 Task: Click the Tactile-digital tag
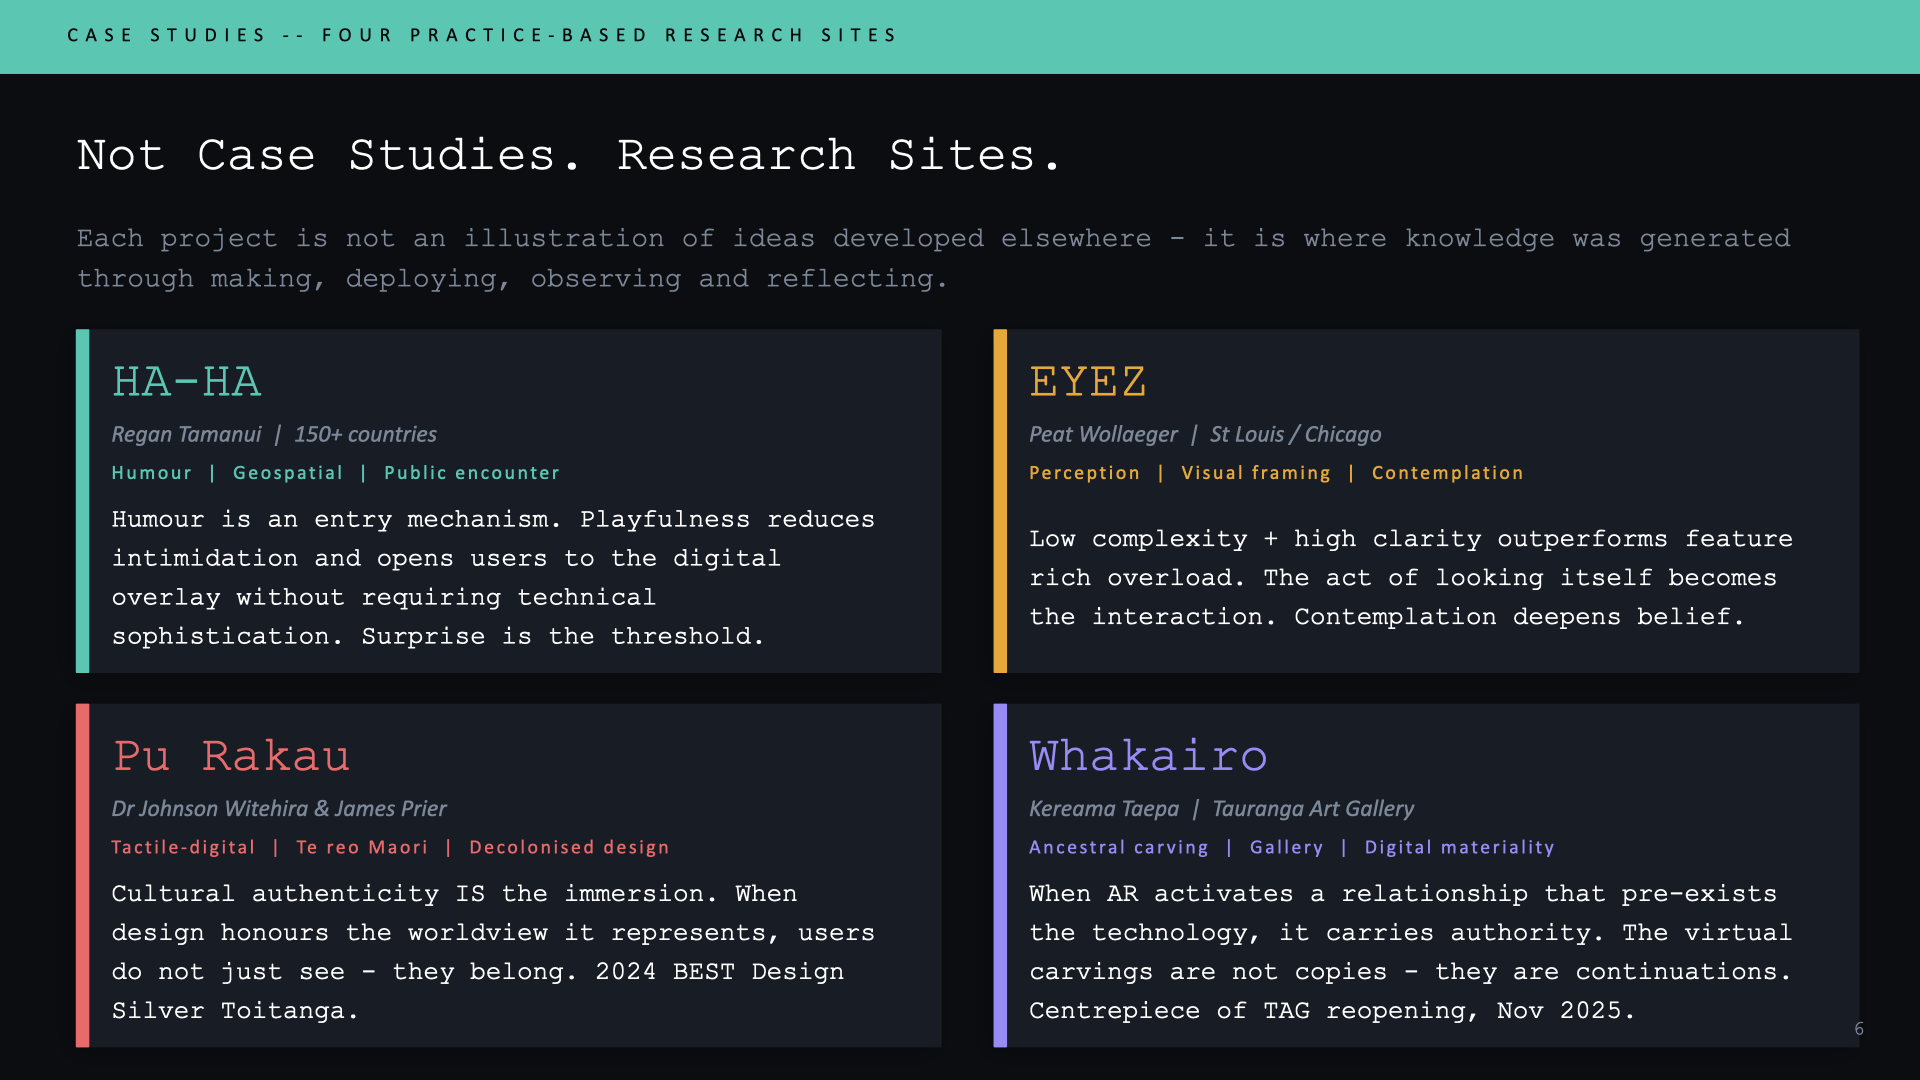point(183,847)
